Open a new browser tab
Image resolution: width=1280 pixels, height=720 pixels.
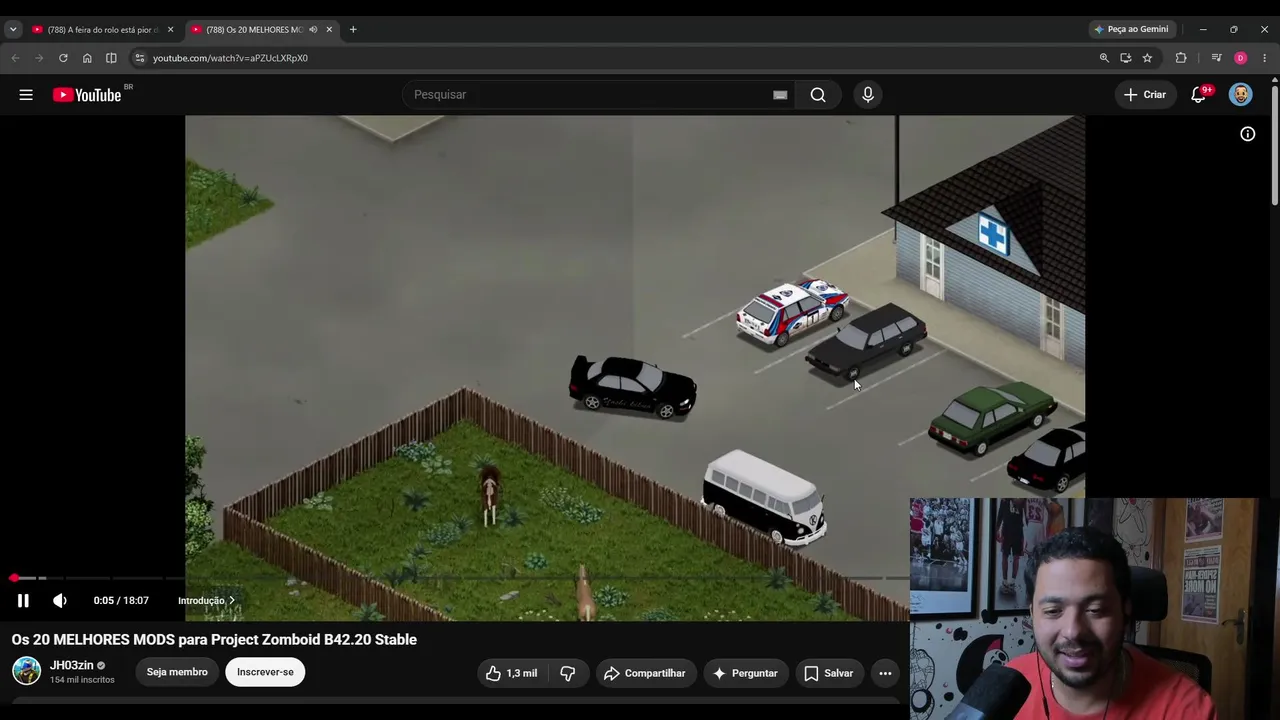tap(353, 30)
